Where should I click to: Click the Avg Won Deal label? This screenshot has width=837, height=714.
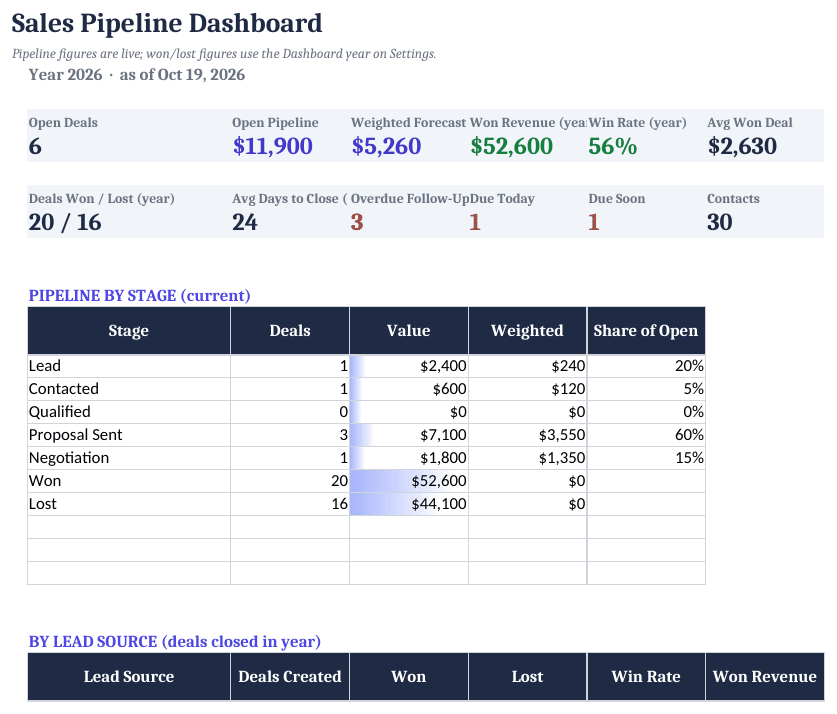click(x=749, y=123)
